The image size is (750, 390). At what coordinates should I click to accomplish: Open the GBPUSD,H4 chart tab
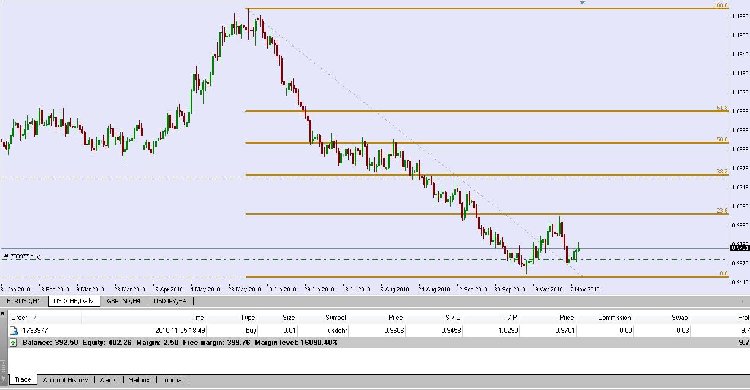pyautogui.click(x=123, y=301)
